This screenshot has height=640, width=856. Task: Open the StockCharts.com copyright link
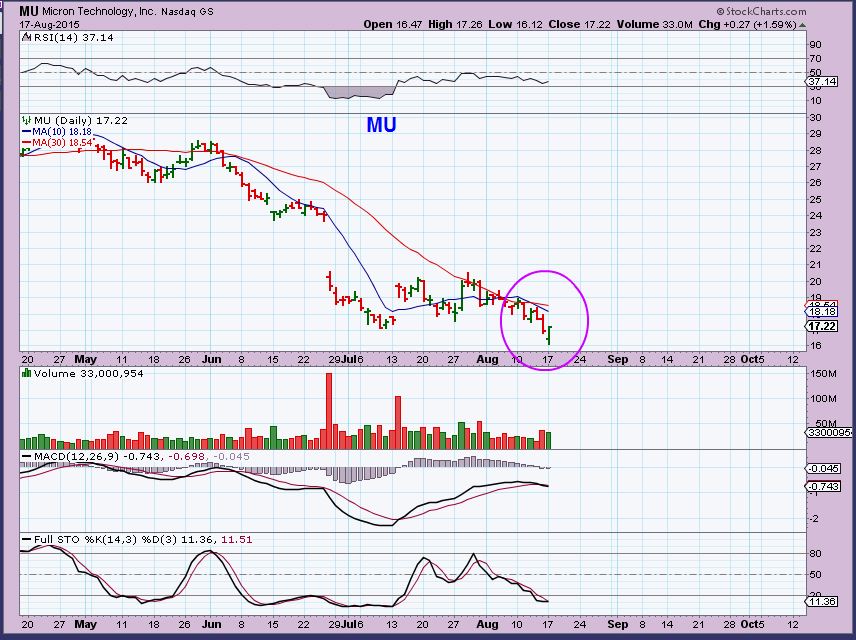click(761, 11)
